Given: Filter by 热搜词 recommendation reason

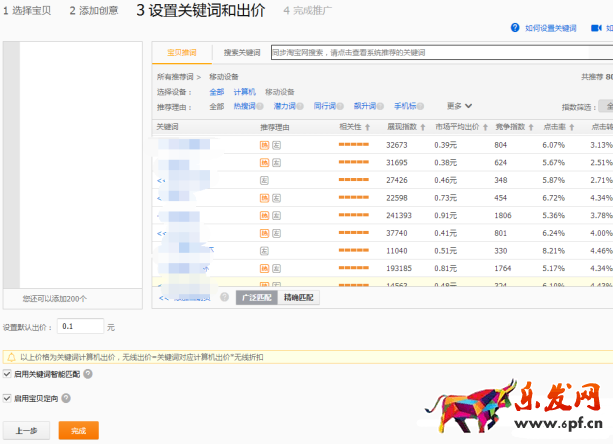Looking at the screenshot, I should coord(244,105).
